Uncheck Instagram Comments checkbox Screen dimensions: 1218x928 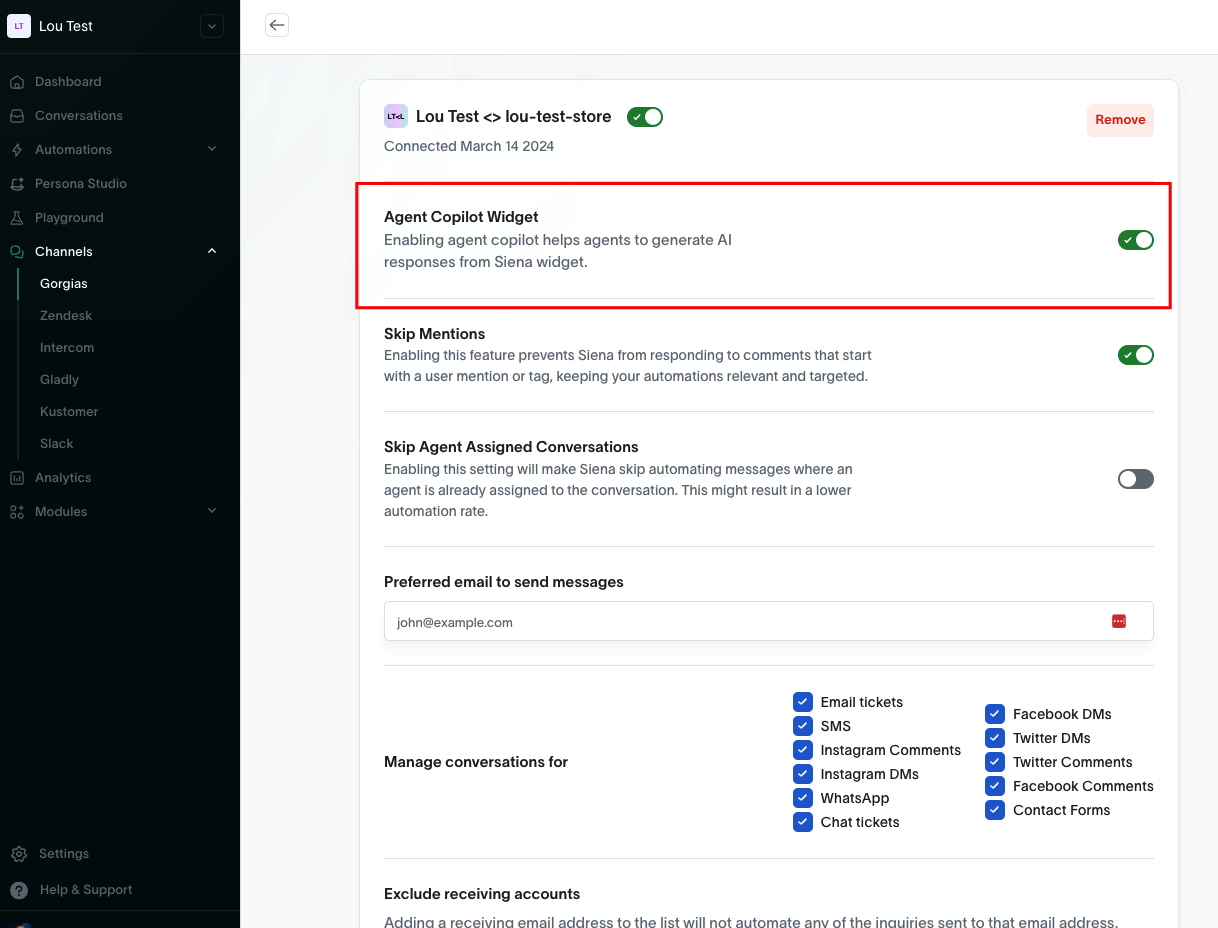coord(803,750)
